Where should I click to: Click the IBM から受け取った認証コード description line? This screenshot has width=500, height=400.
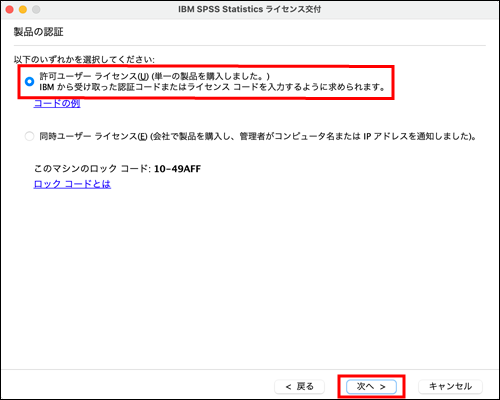pos(212,87)
